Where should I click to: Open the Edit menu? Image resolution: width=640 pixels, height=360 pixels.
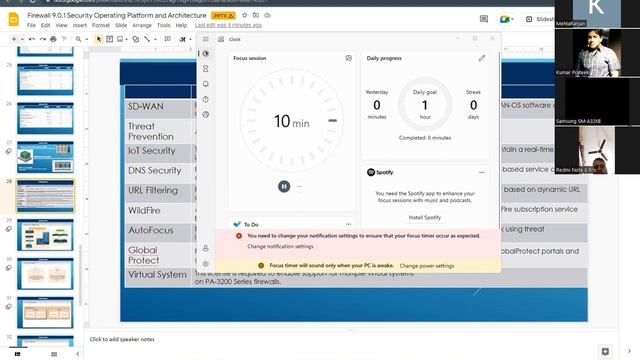tap(45, 25)
